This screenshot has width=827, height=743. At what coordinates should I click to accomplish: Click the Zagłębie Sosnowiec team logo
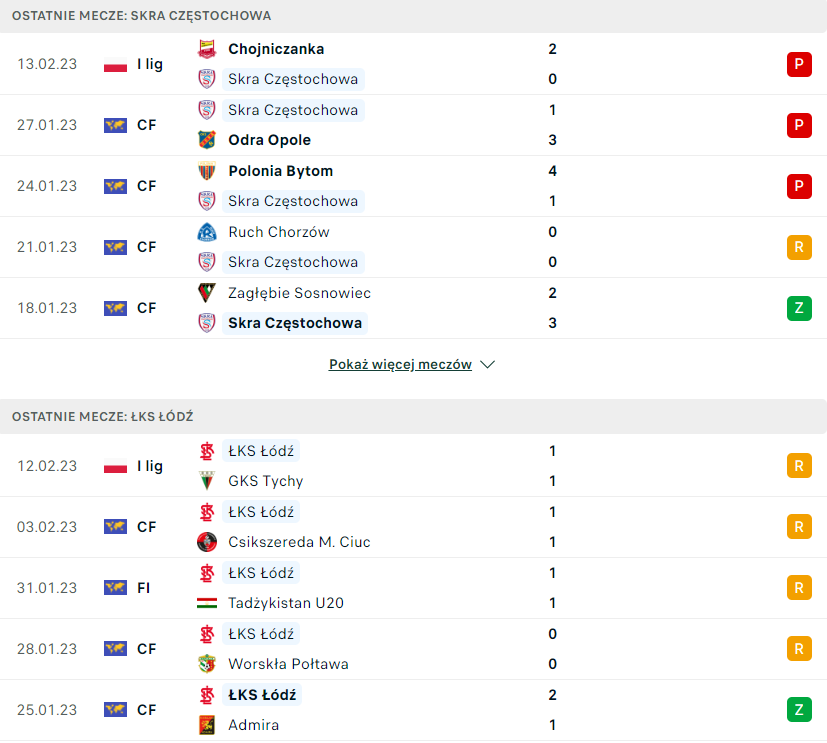coord(207,293)
